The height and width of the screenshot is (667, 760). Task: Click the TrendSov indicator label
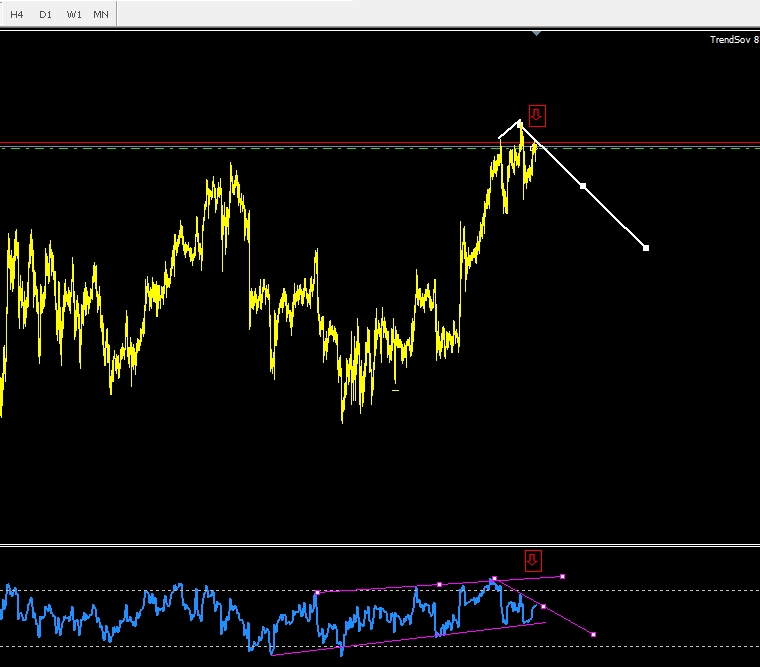[x=734, y=40]
